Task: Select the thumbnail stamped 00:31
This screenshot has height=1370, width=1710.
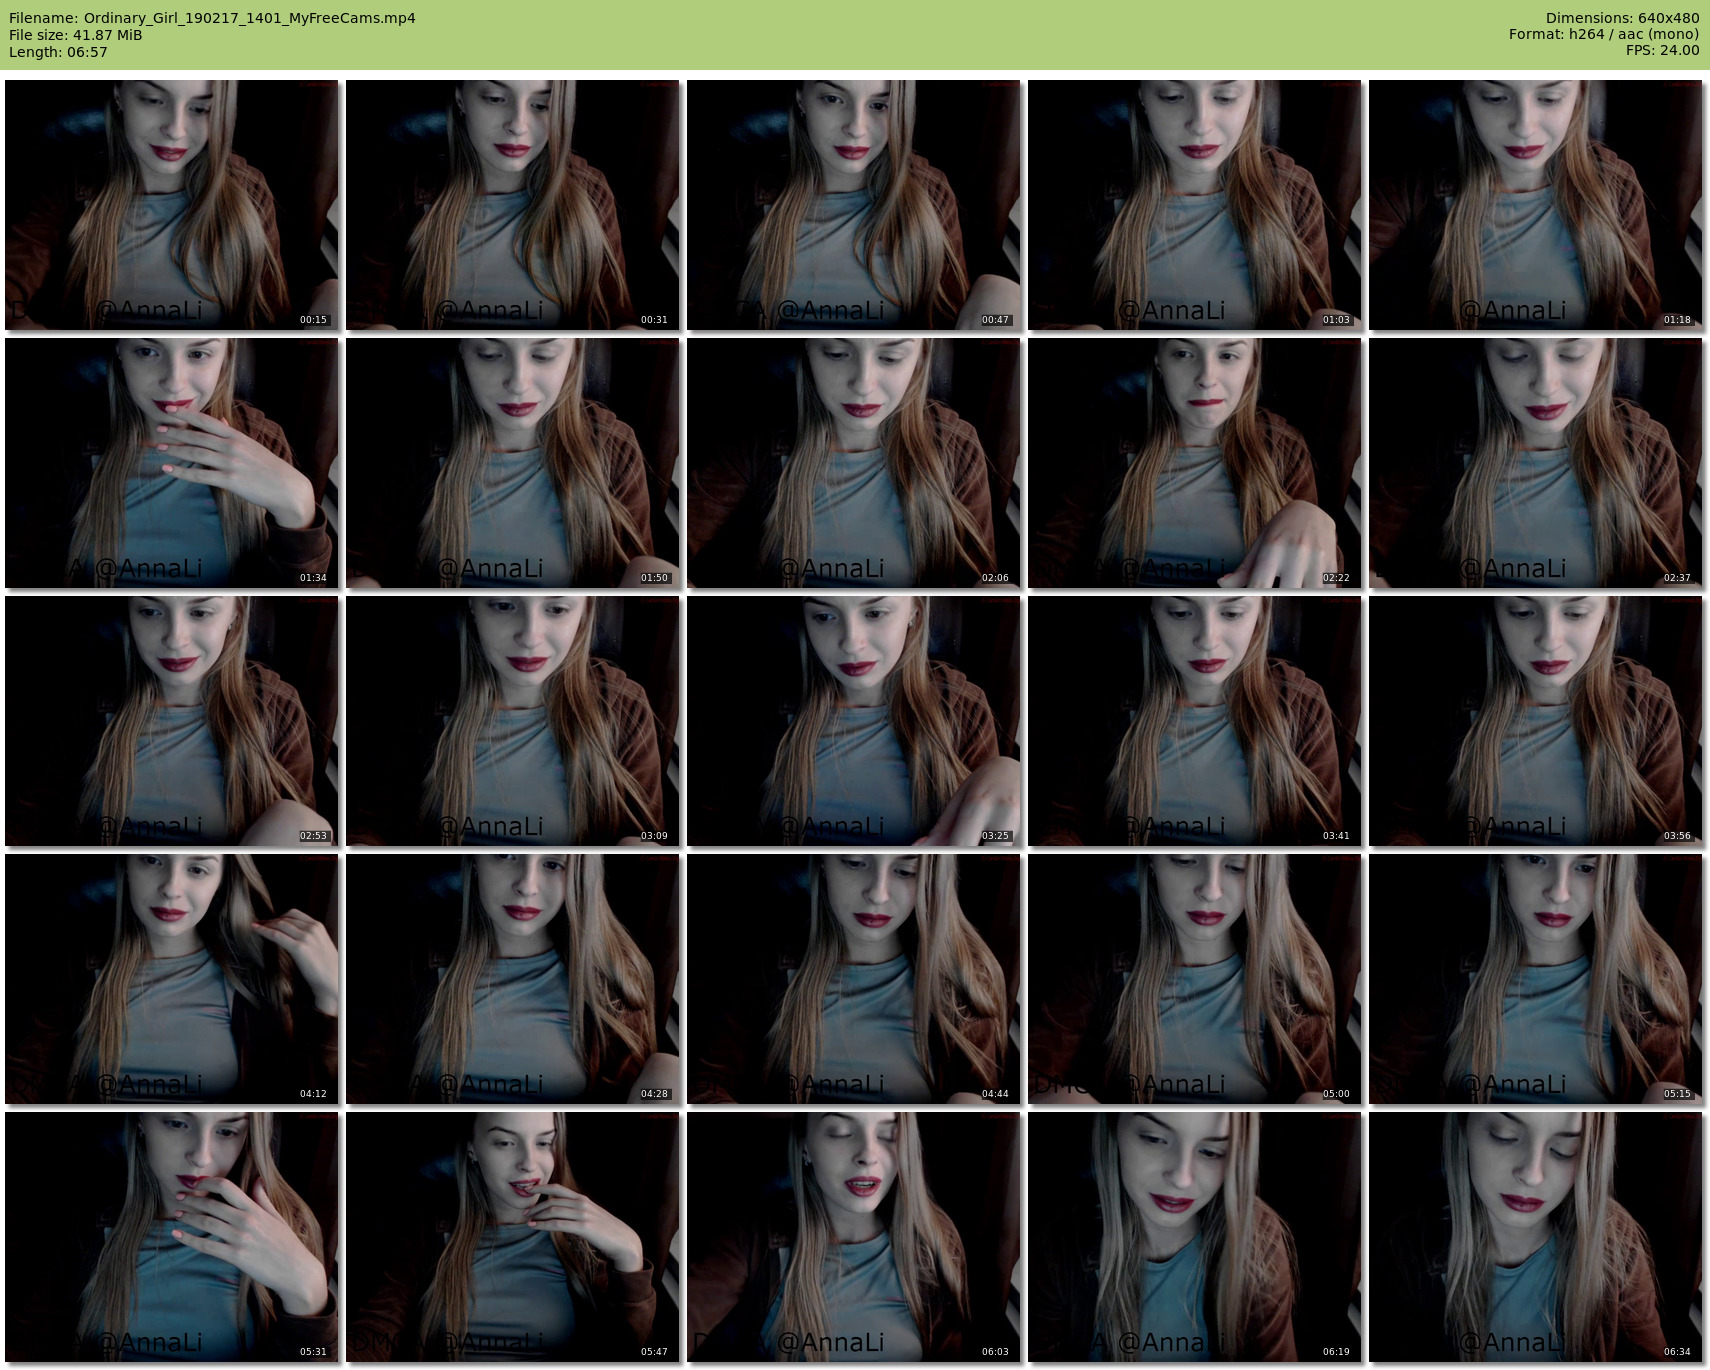Action: point(512,205)
